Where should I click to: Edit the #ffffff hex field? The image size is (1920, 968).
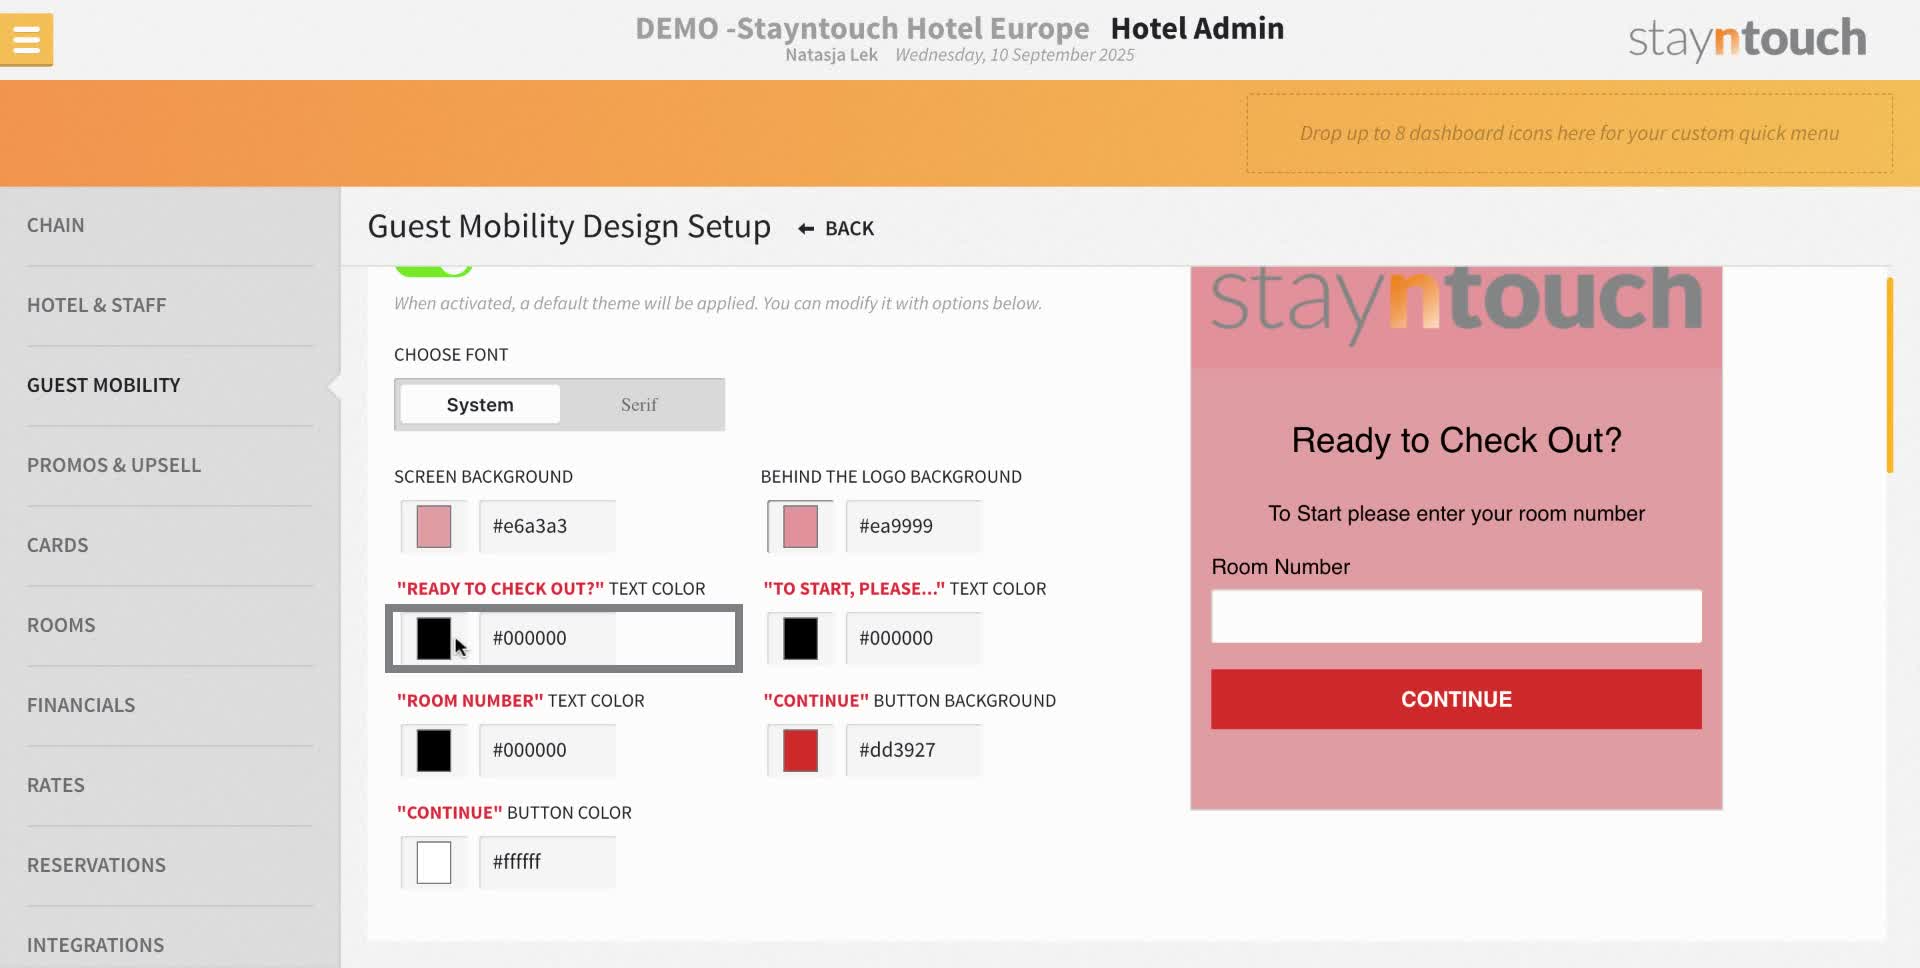coord(547,862)
